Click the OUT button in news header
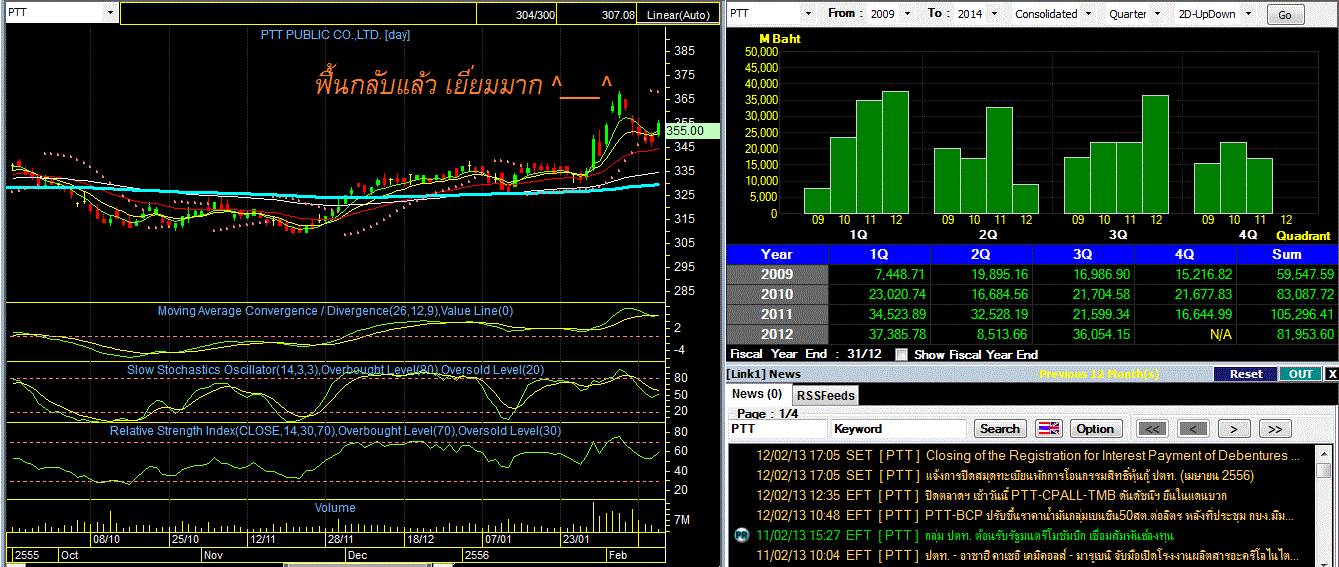Image resolution: width=1339 pixels, height=567 pixels. [1300, 374]
